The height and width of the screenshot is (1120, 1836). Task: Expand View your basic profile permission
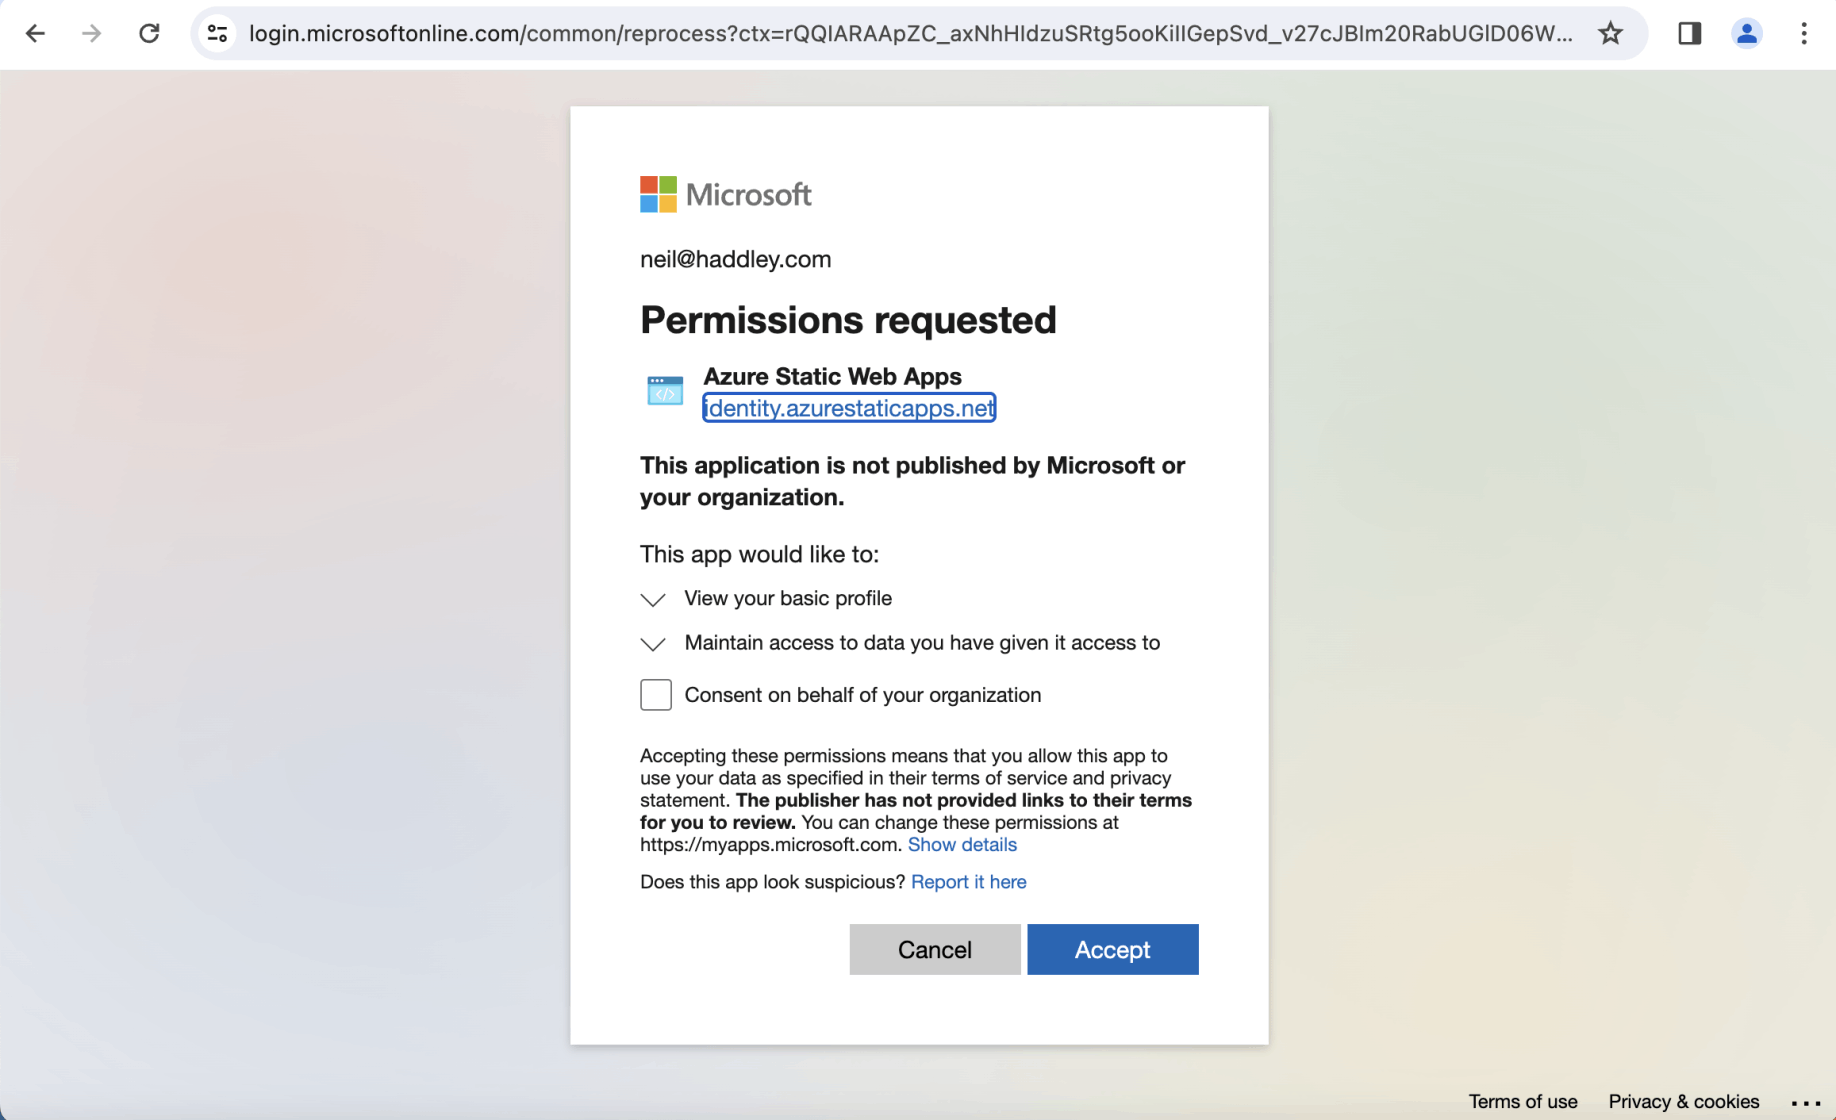click(653, 600)
